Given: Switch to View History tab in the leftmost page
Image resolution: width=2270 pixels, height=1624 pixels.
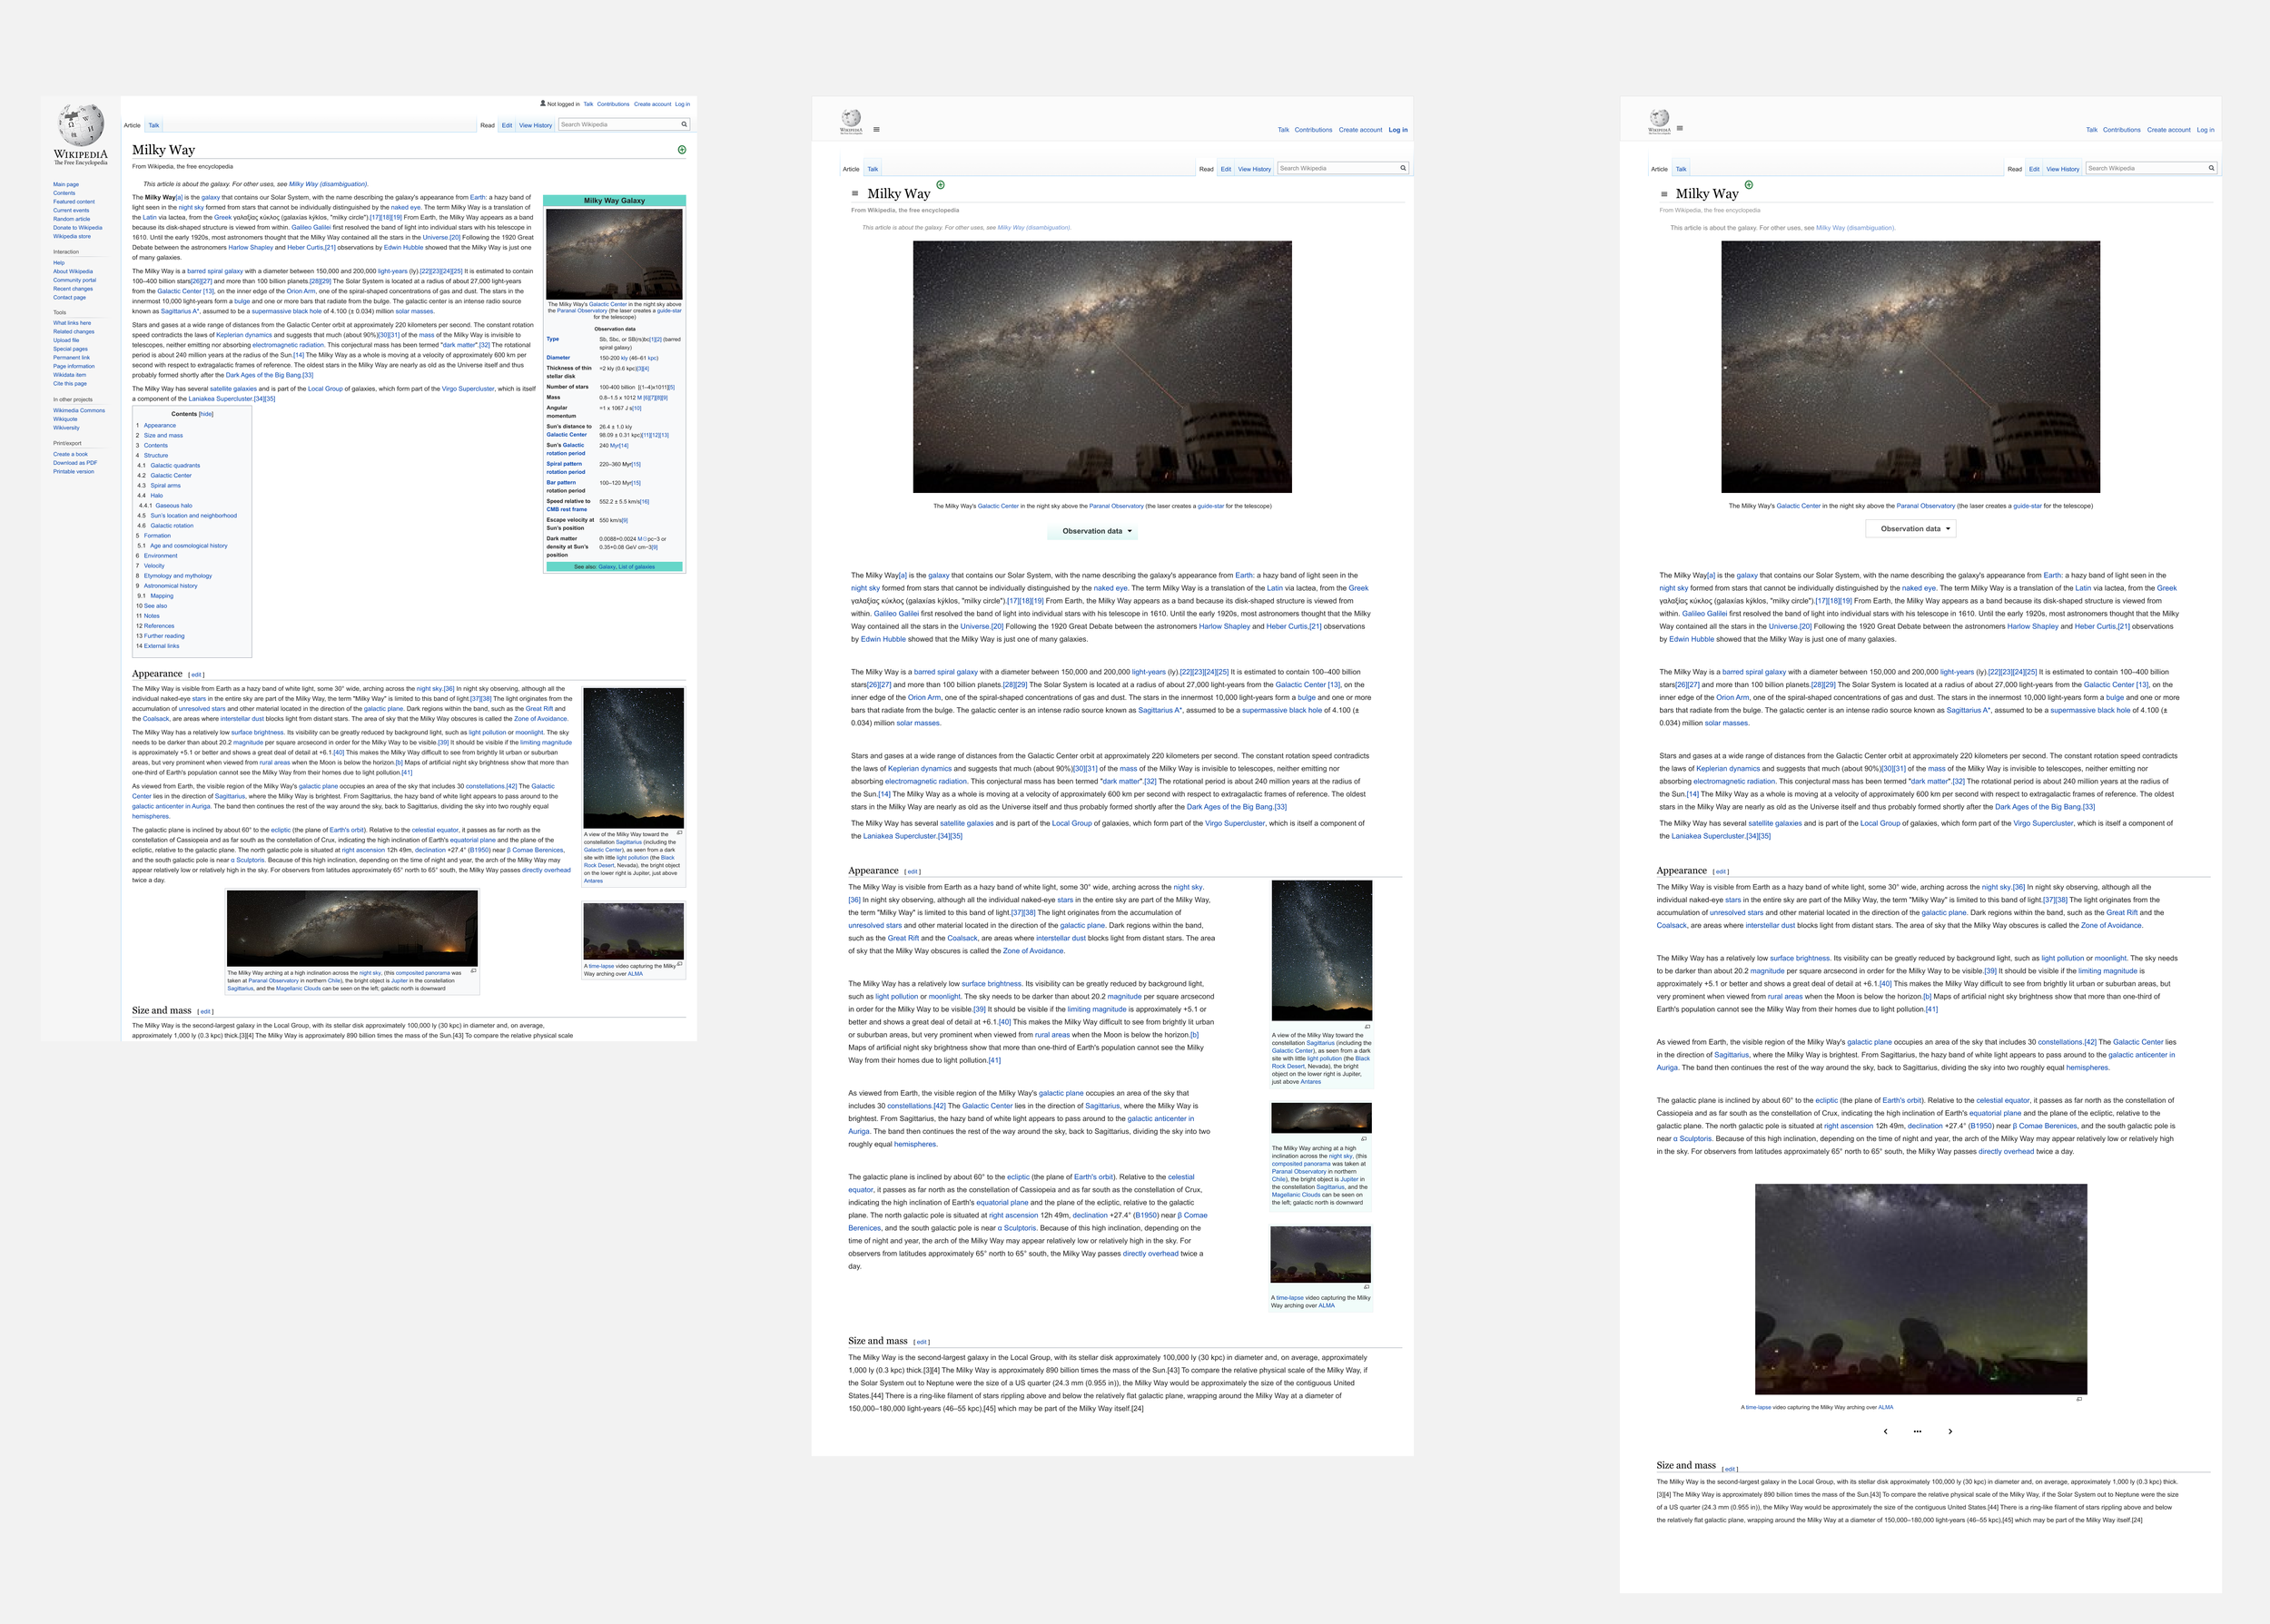Looking at the screenshot, I should tap(535, 126).
